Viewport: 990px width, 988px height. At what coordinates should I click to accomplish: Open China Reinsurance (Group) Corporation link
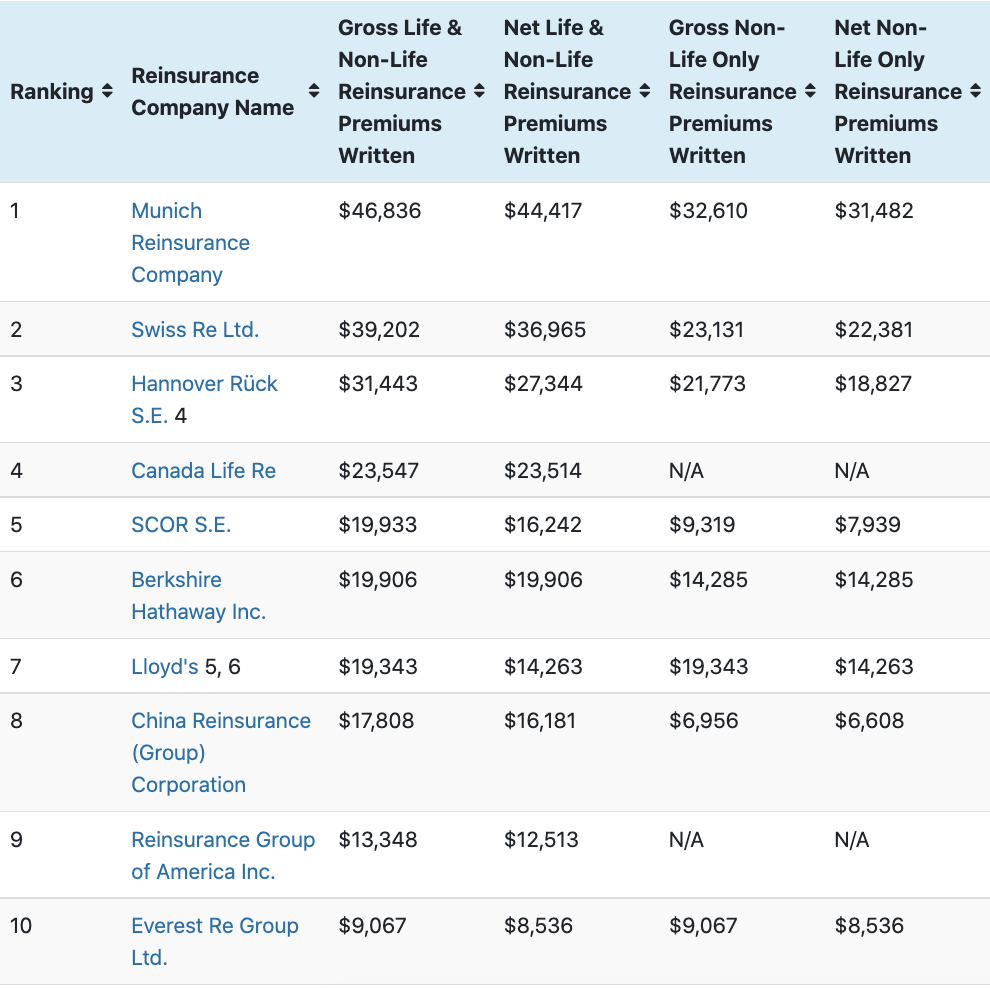[220, 752]
